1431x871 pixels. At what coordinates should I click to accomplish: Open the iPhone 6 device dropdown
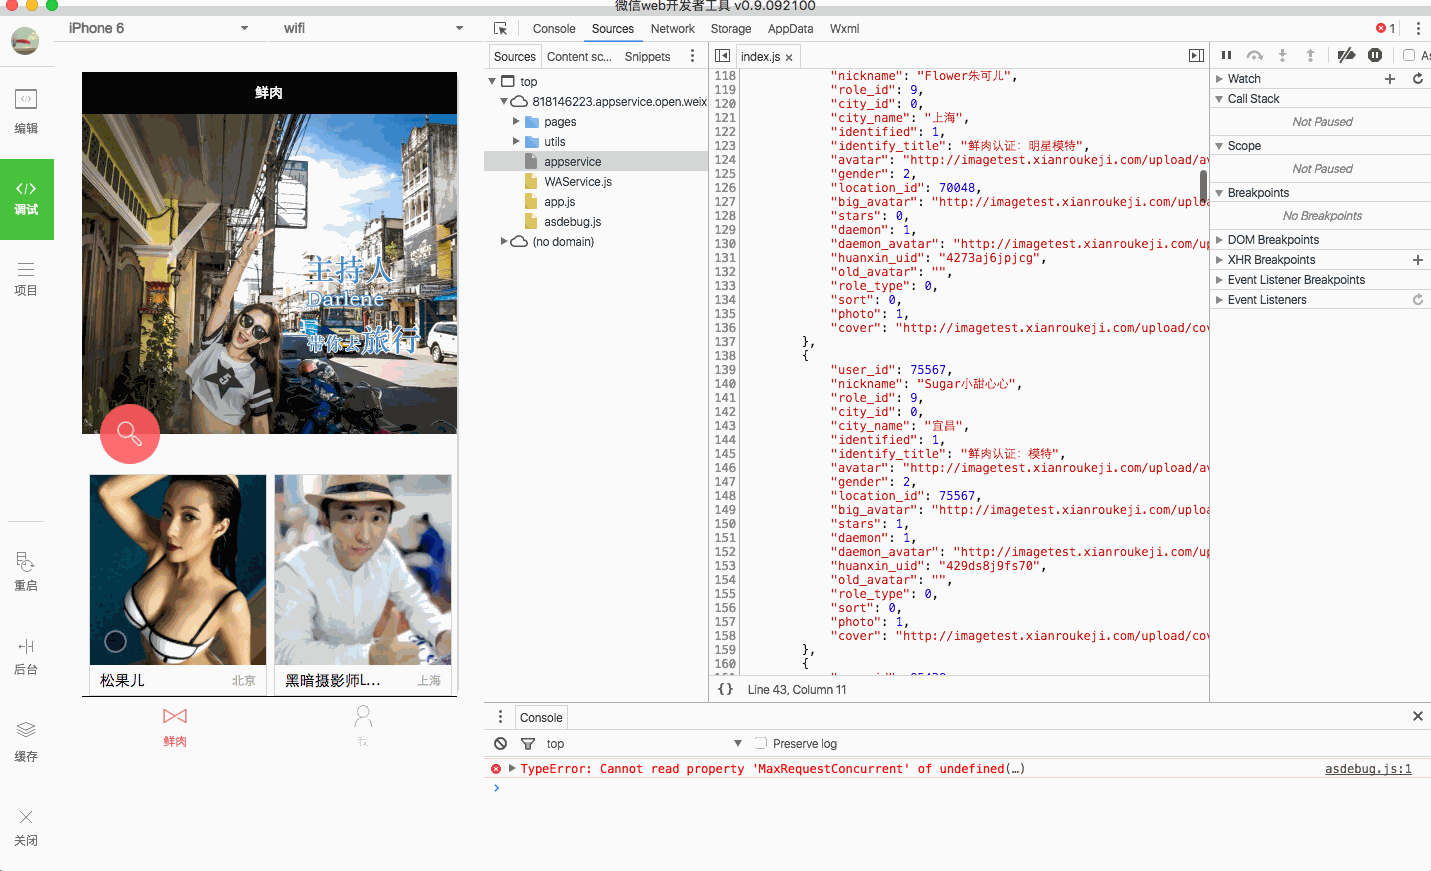point(159,28)
